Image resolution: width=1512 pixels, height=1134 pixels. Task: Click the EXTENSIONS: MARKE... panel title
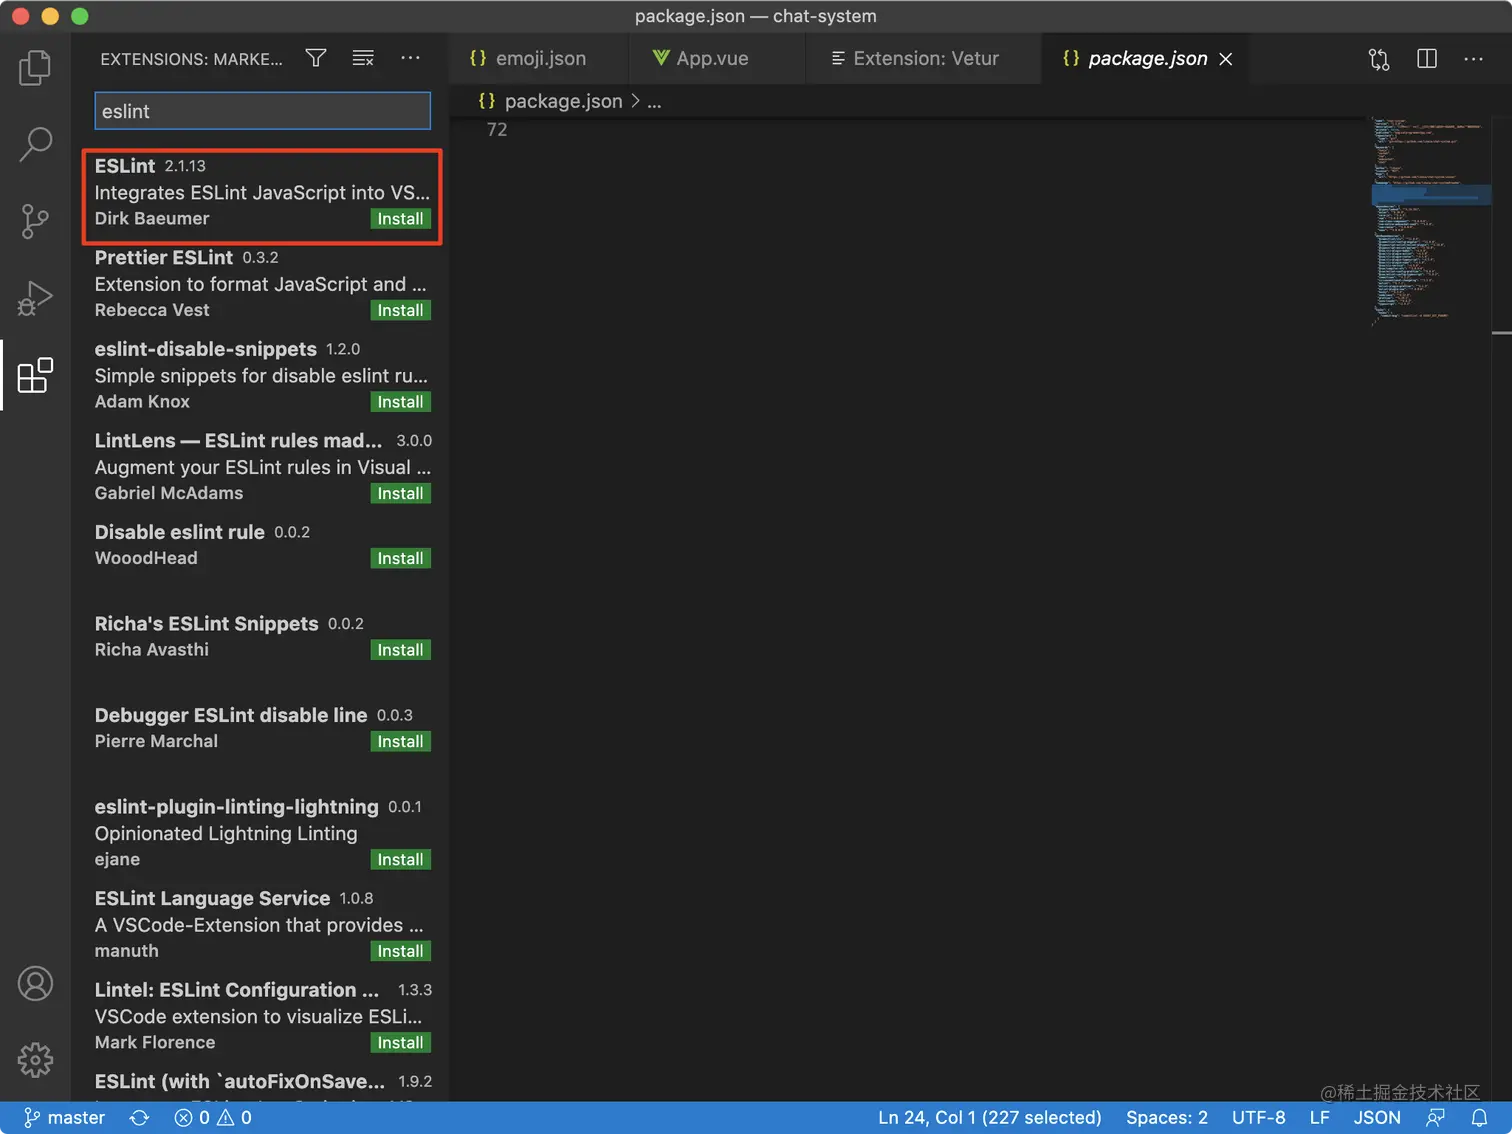pyautogui.click(x=191, y=59)
